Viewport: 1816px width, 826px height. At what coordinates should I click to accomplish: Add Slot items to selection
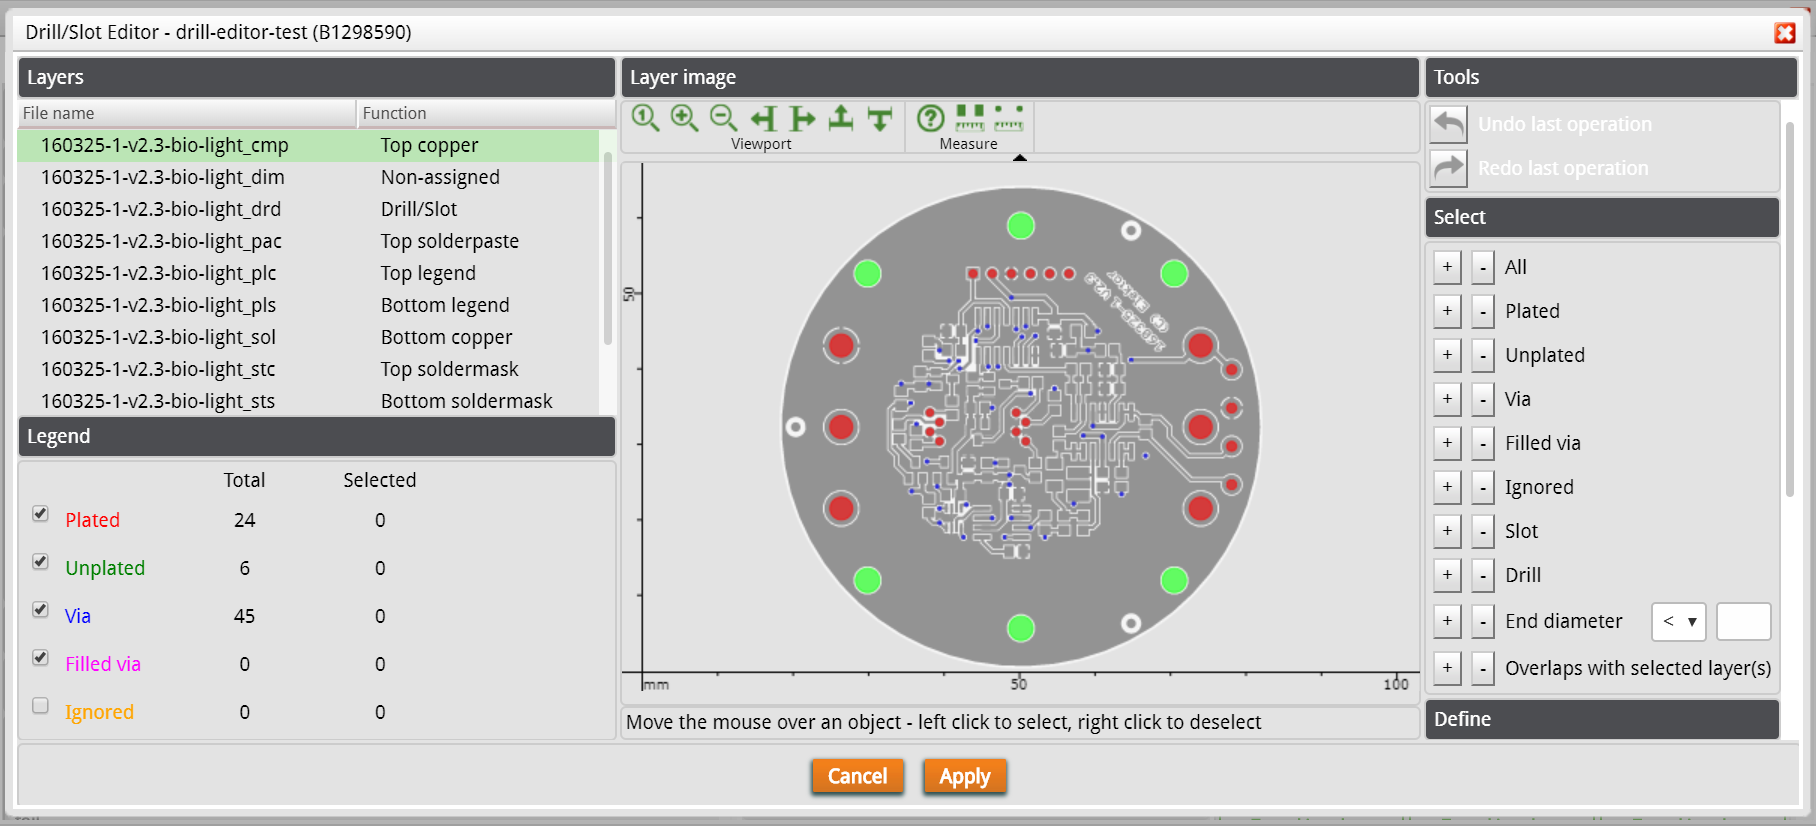[1447, 531]
